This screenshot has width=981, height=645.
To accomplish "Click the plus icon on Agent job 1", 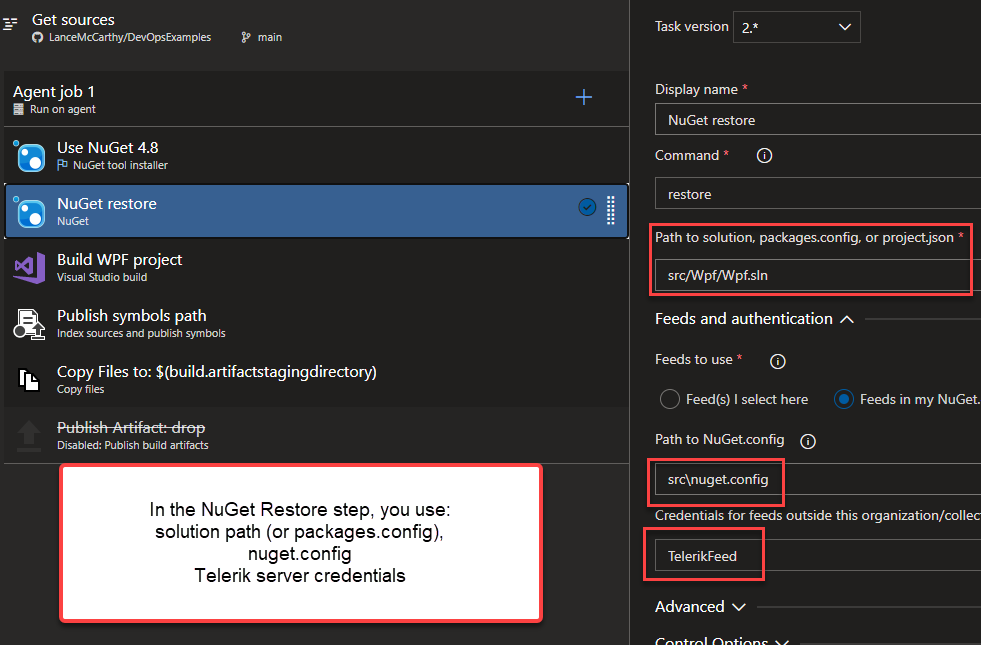I will pyautogui.click(x=584, y=97).
